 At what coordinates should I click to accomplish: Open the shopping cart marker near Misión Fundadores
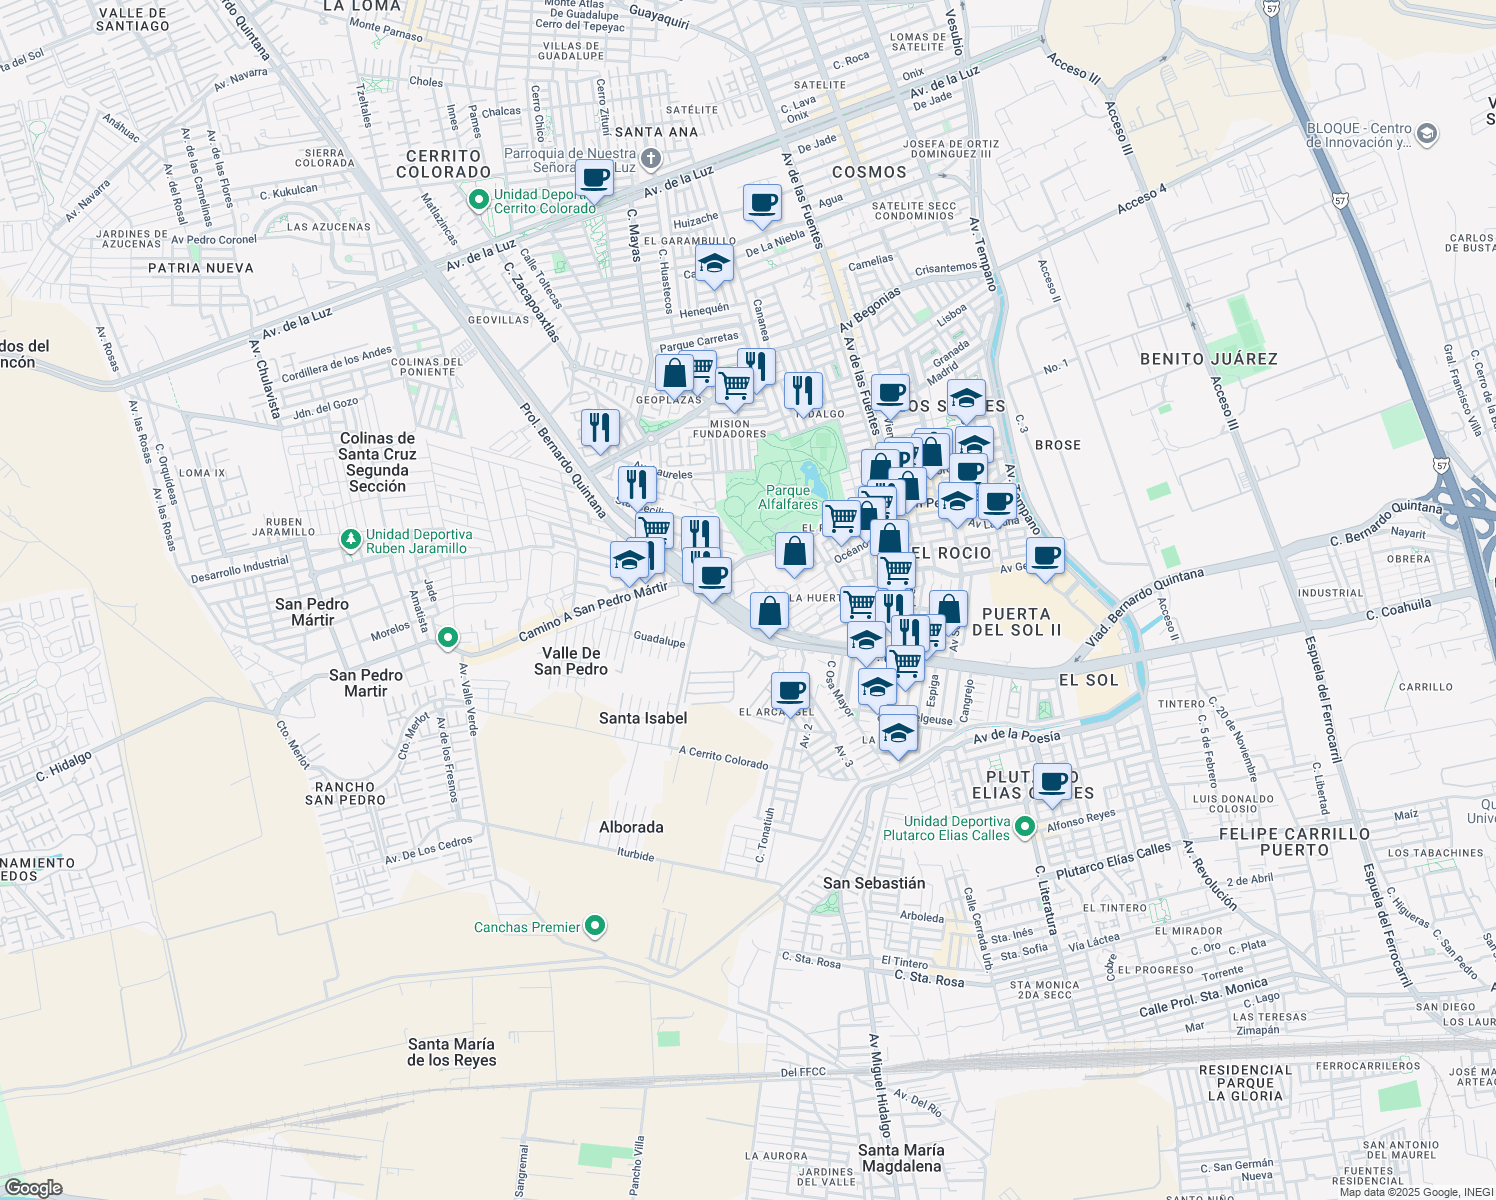734,385
